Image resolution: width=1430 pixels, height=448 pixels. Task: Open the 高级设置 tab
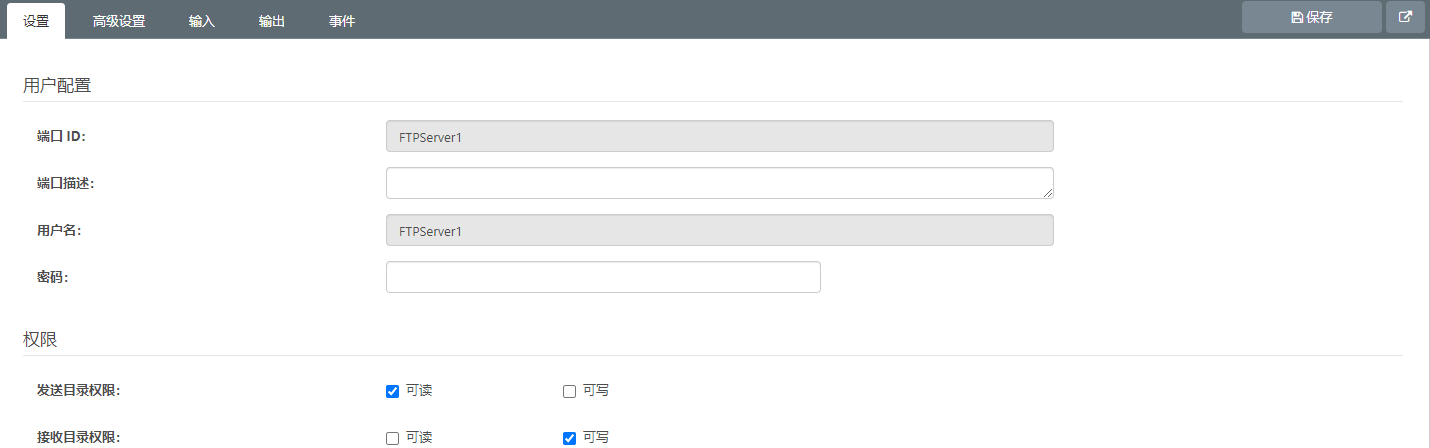[x=119, y=21]
